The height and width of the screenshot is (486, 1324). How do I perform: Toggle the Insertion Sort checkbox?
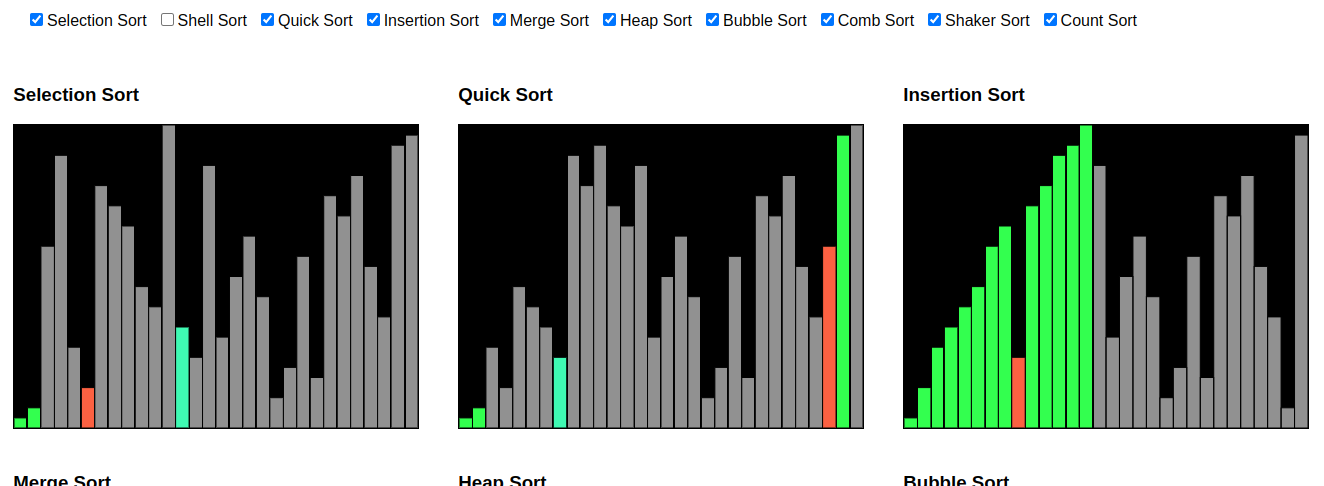coord(374,19)
